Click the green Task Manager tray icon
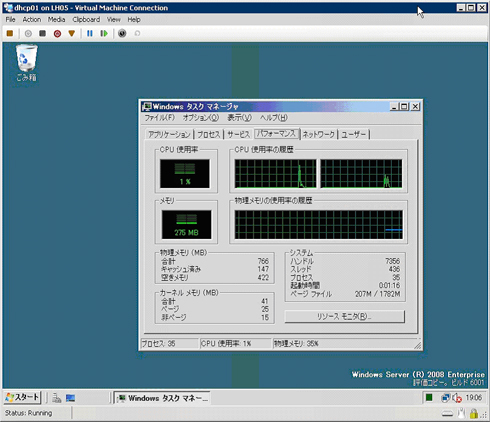 point(429,397)
